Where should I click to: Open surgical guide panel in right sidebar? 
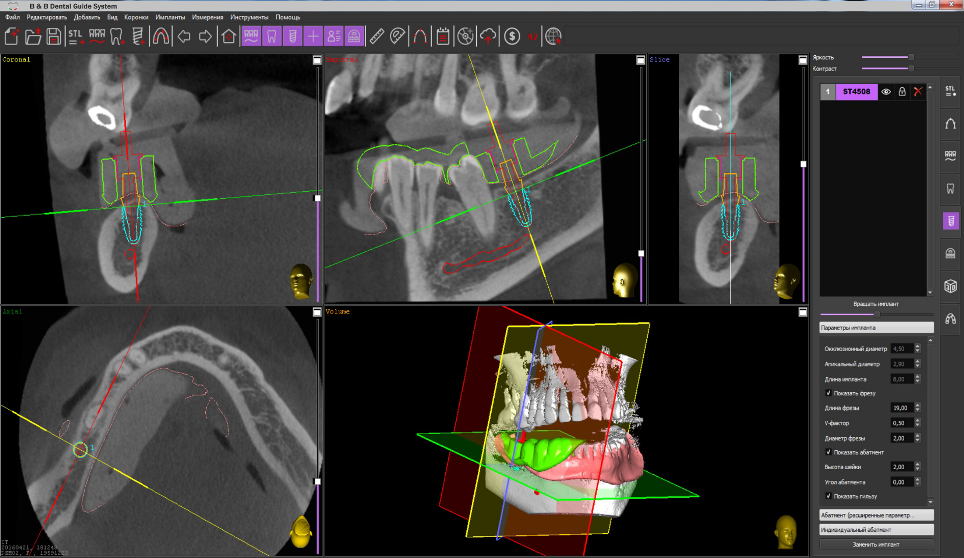point(950,253)
